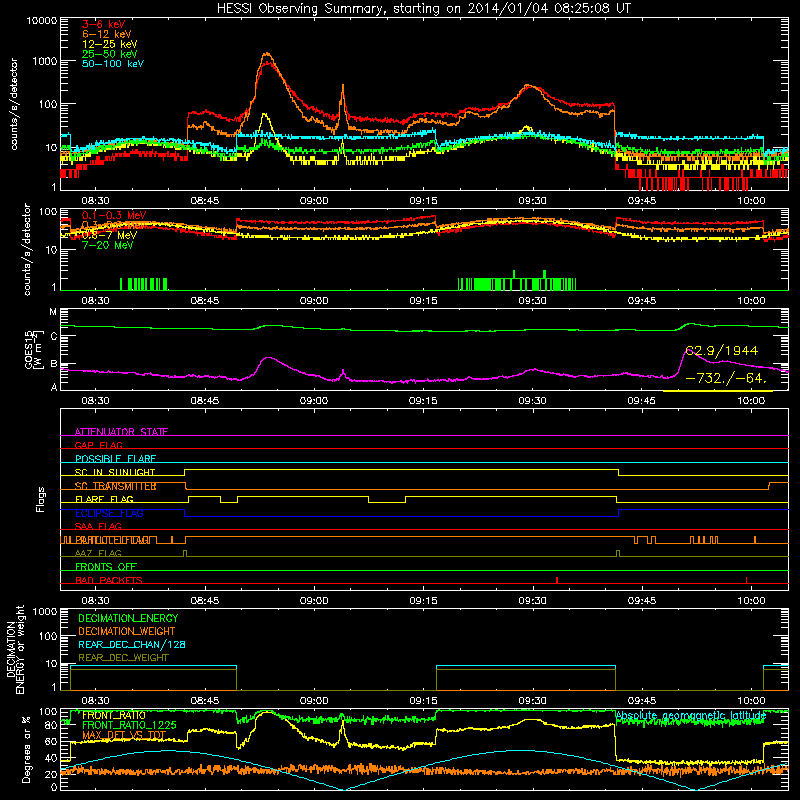Click the M class tick on GOES plot
800x800 pixels.
(x=53, y=312)
